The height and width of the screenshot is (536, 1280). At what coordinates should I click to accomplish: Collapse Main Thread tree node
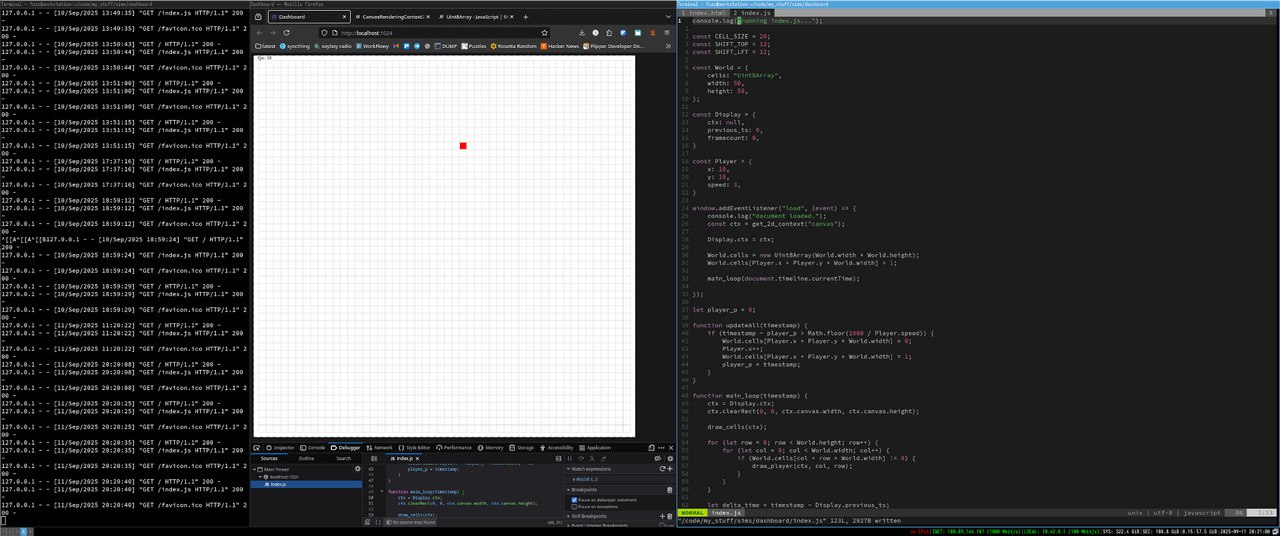(x=254, y=469)
